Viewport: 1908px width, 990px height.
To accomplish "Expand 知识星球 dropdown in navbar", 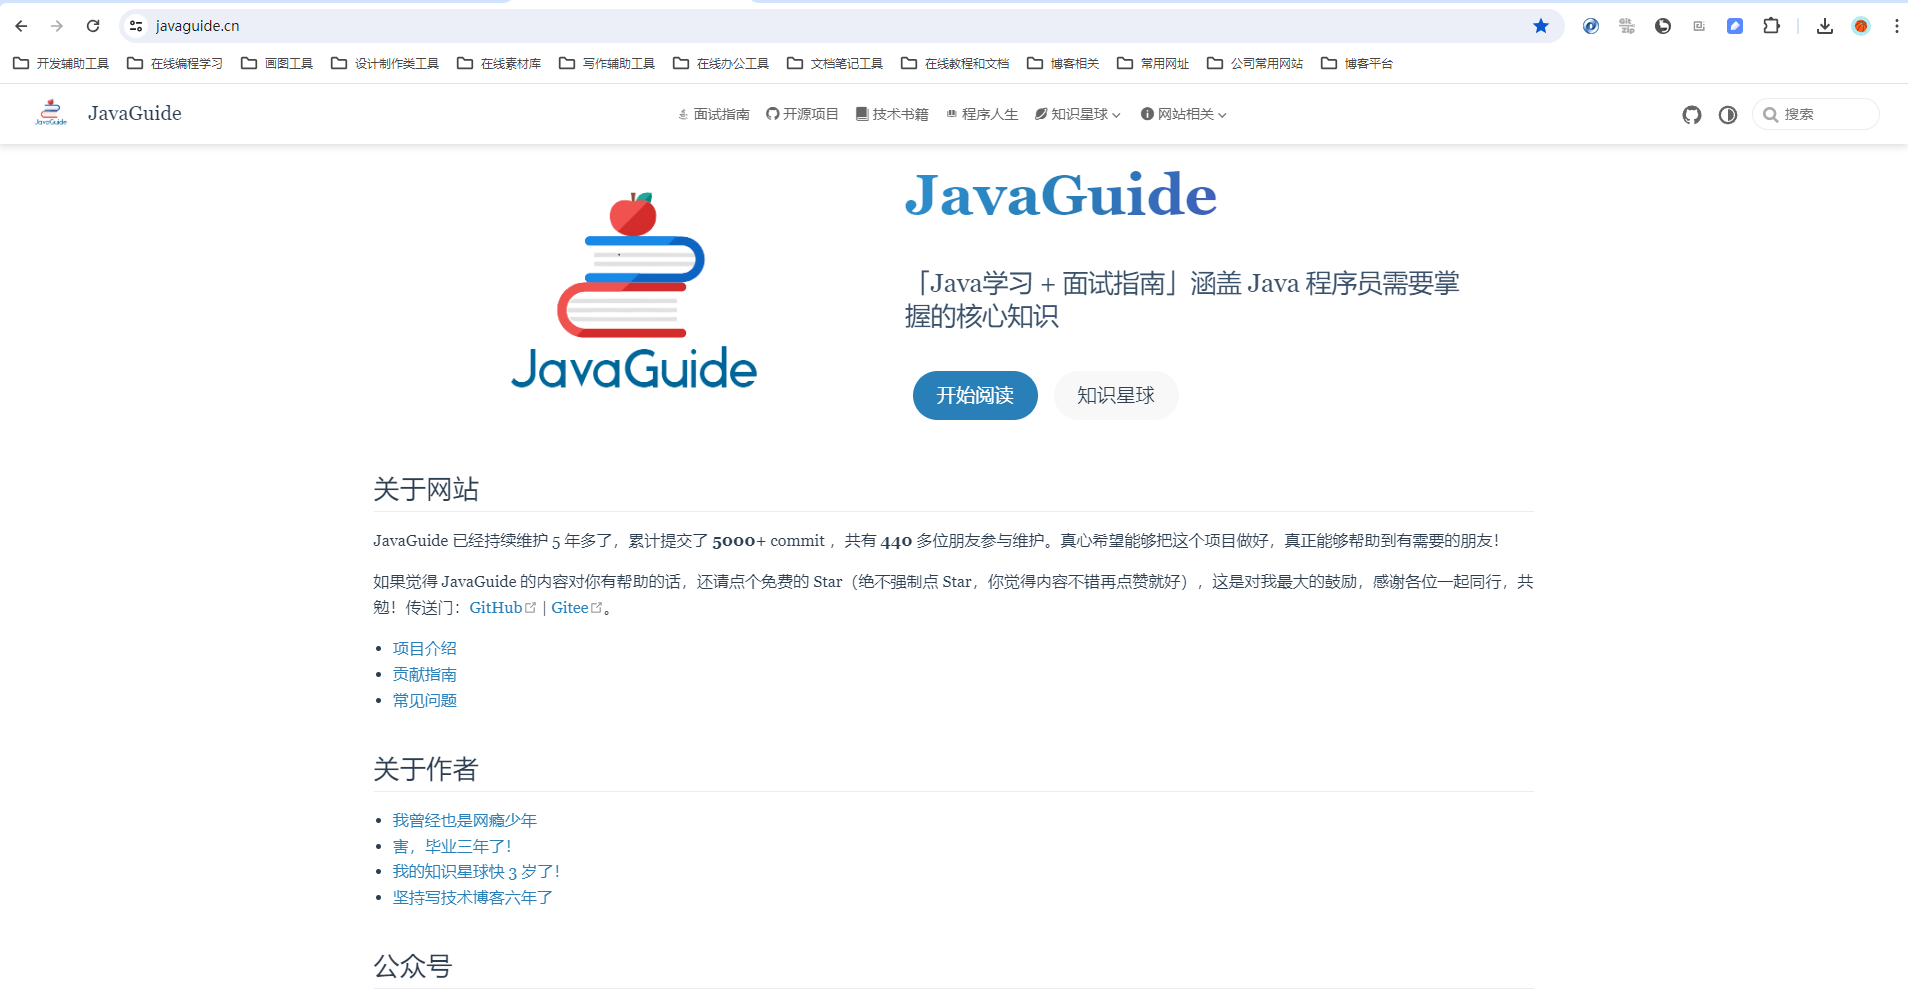I will coord(1077,114).
